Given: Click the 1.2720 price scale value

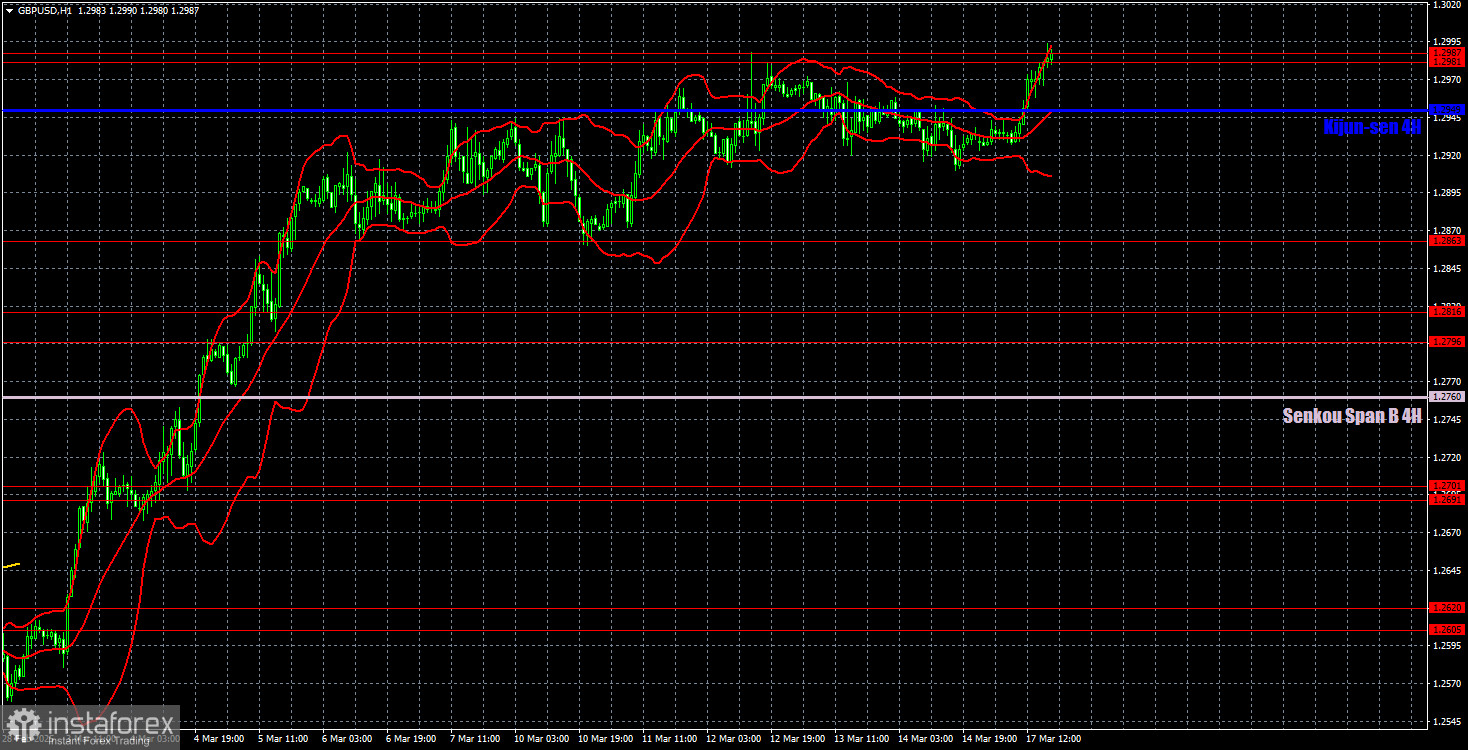Looking at the screenshot, I should [1447, 458].
